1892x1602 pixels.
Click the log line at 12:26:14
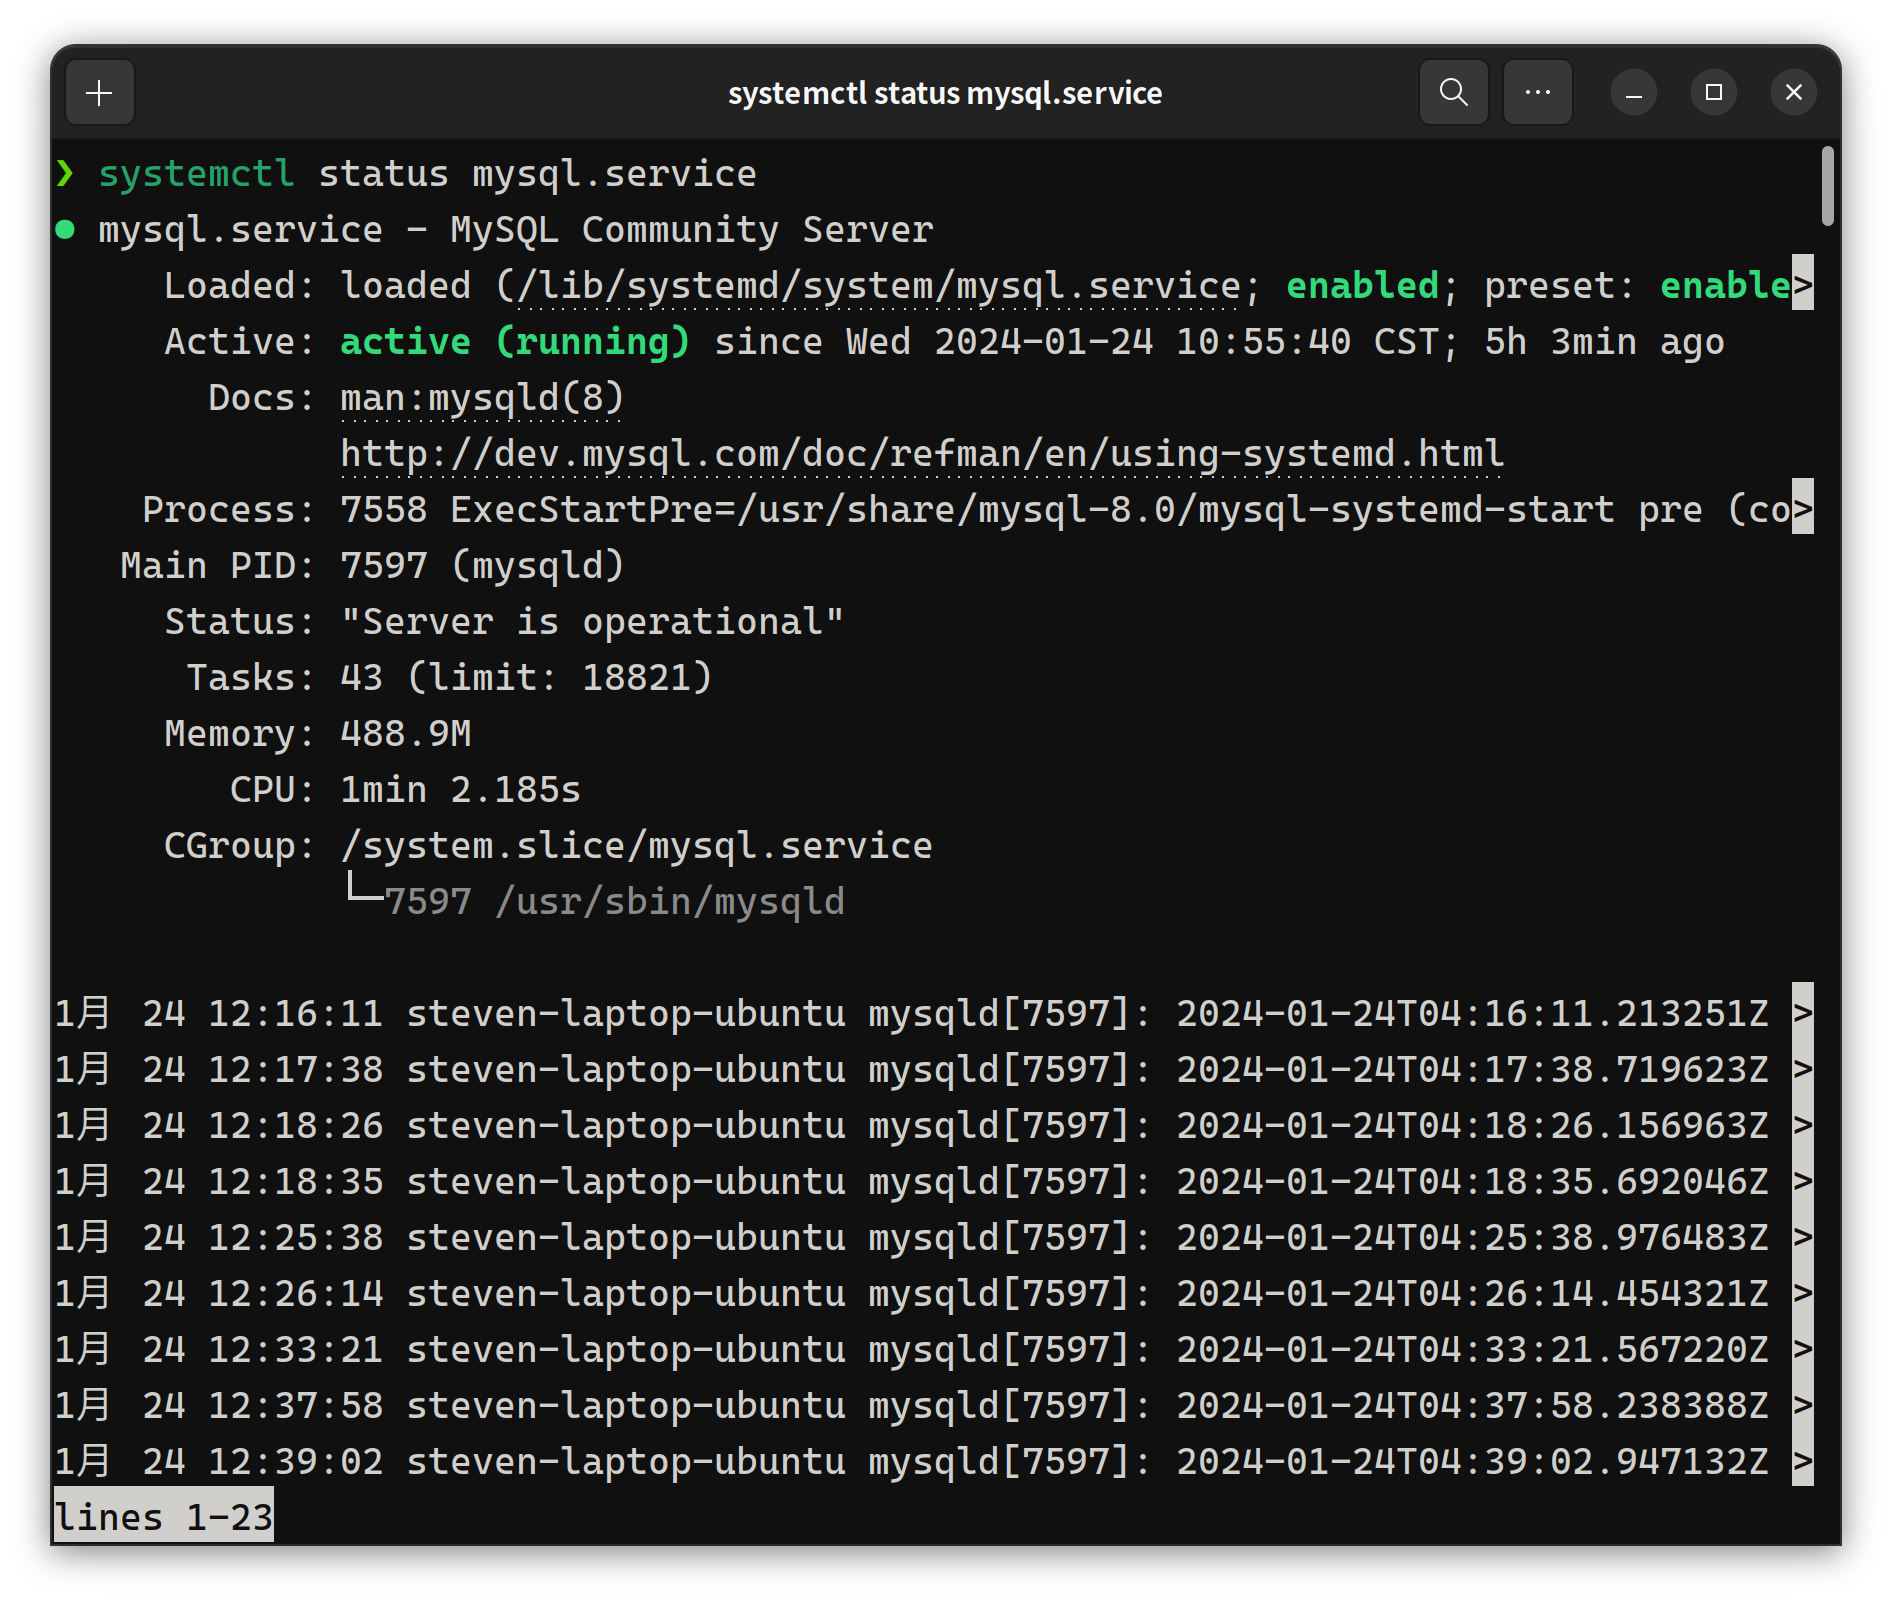[x=933, y=1294]
